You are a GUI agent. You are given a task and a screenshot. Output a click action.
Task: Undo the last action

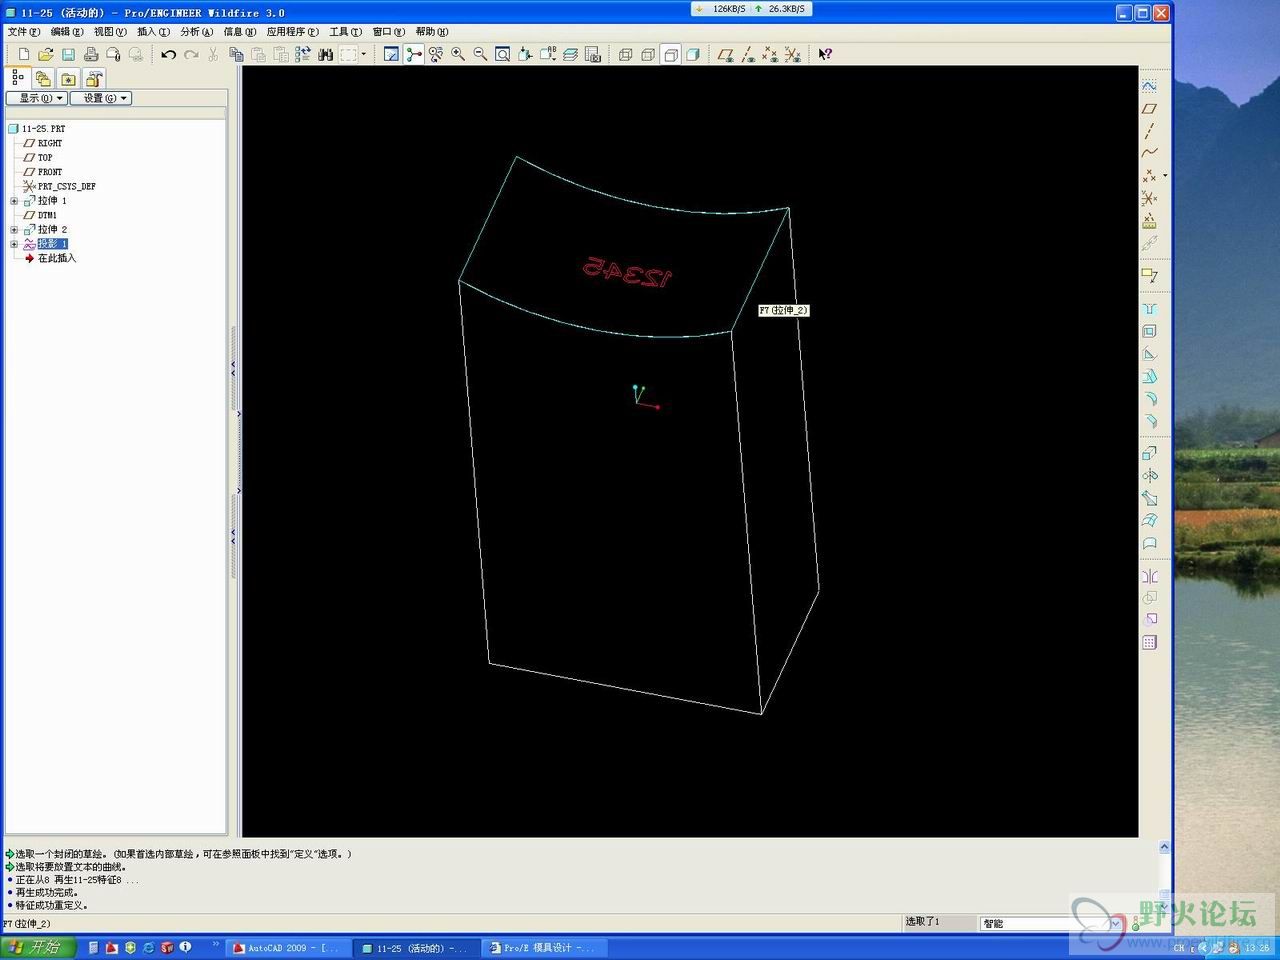coord(168,54)
